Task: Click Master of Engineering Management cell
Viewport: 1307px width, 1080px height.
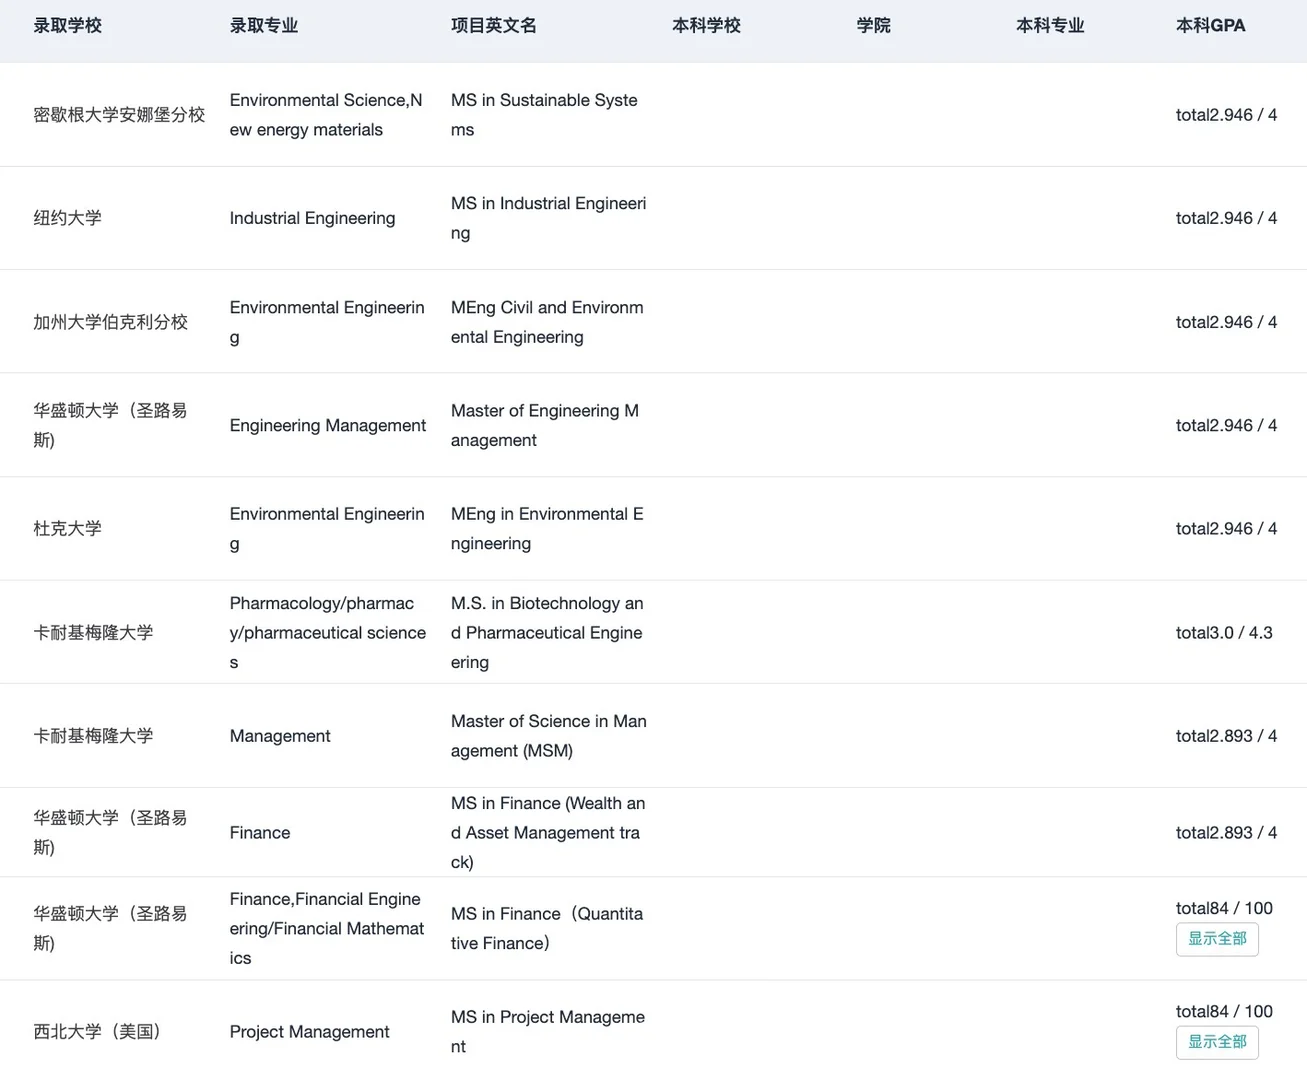Action: [545, 425]
